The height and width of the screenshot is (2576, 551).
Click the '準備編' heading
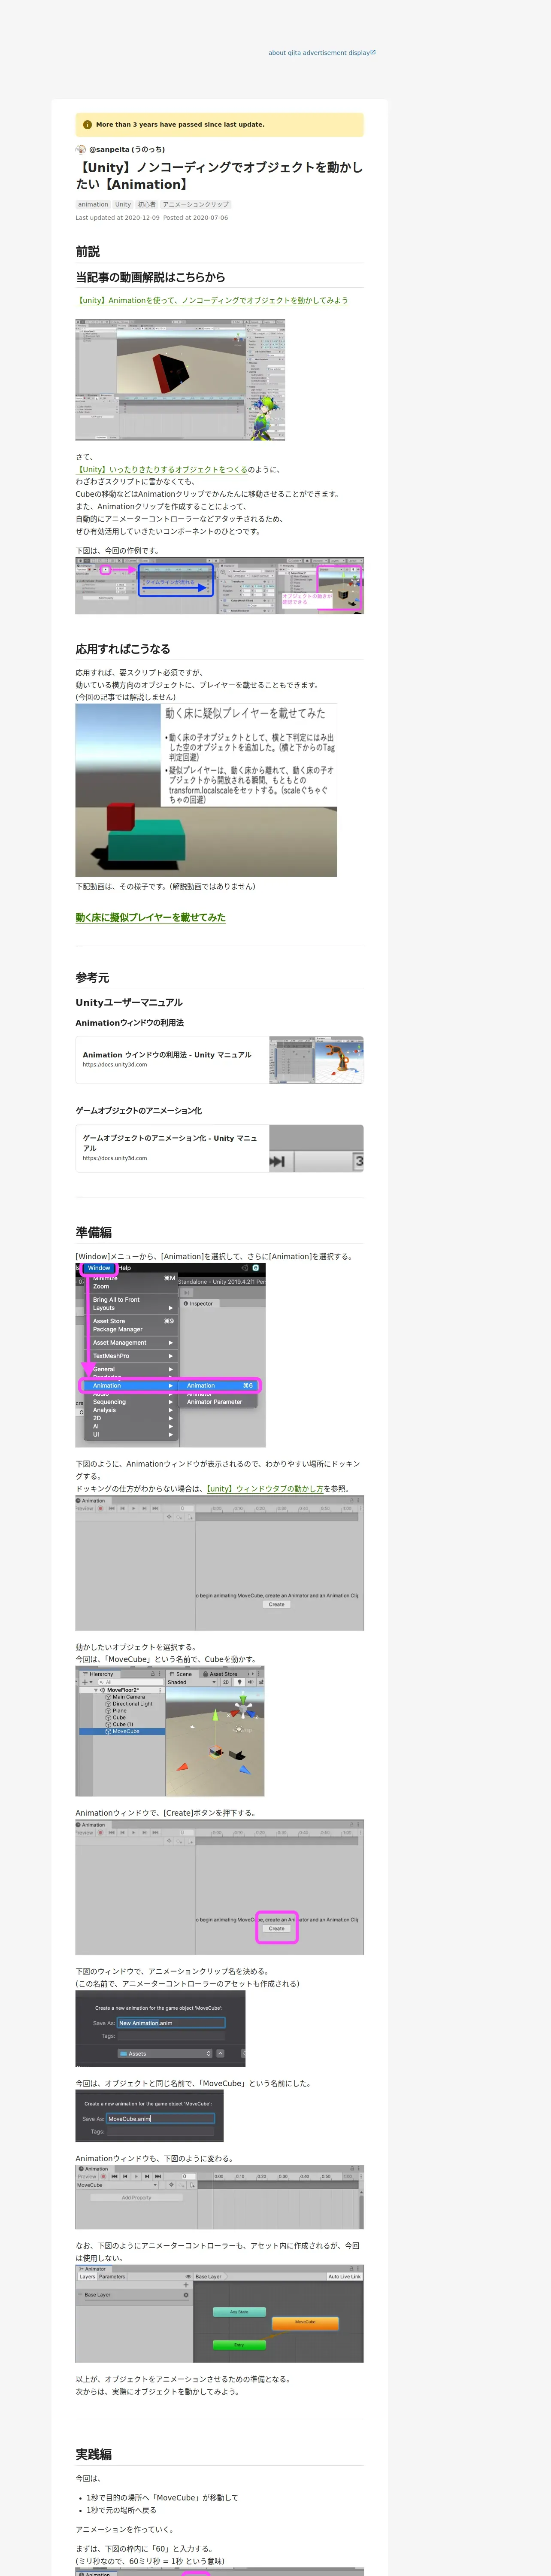click(x=94, y=1233)
